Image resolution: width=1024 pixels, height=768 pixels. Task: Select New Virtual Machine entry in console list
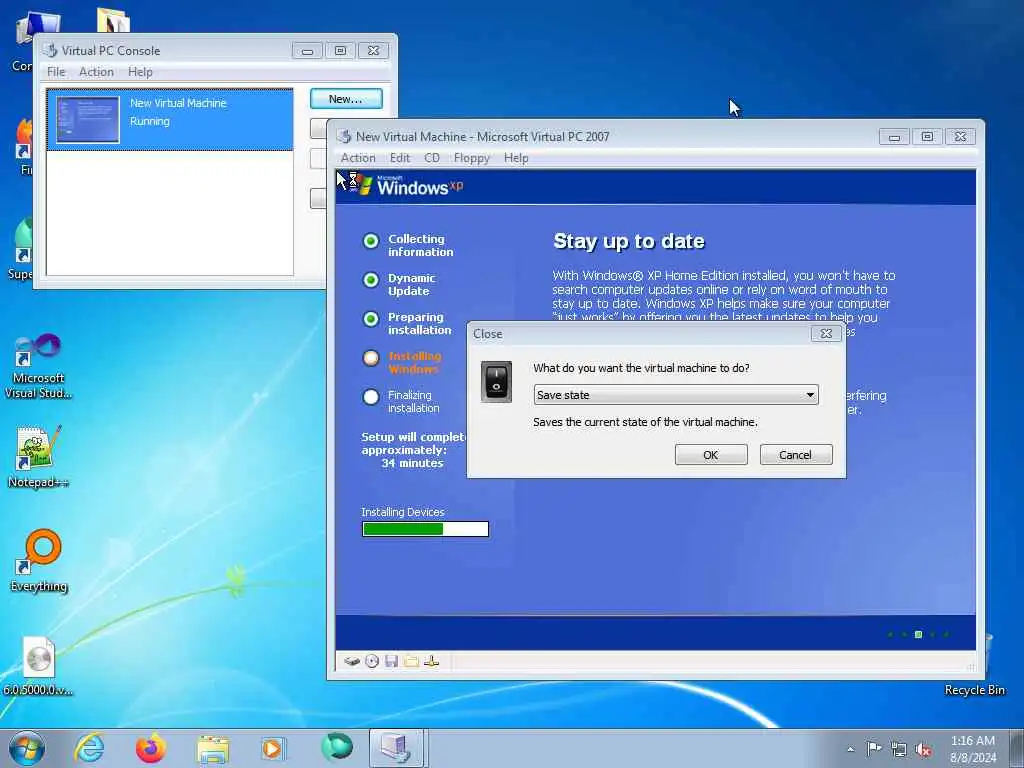coord(170,120)
